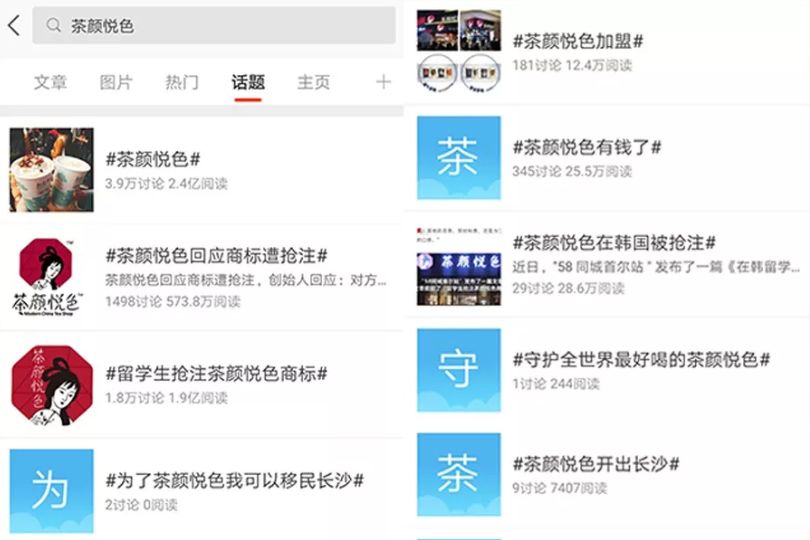Switch to the 文章 tab
This screenshot has height=540, width=810.
pyautogui.click(x=50, y=82)
